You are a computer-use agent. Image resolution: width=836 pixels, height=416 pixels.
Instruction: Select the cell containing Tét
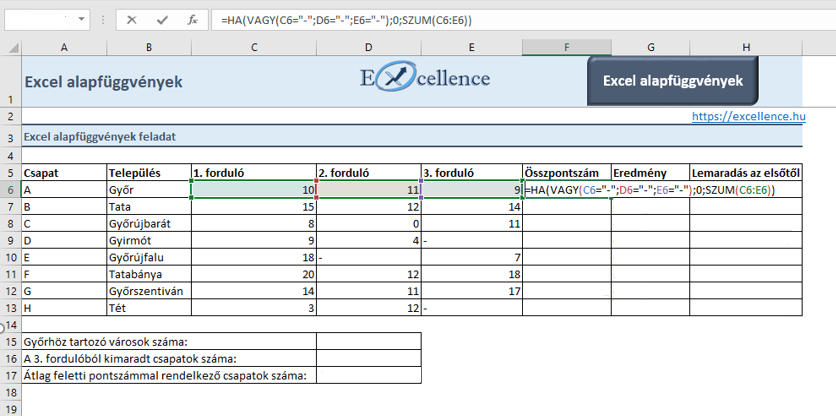coord(149,308)
